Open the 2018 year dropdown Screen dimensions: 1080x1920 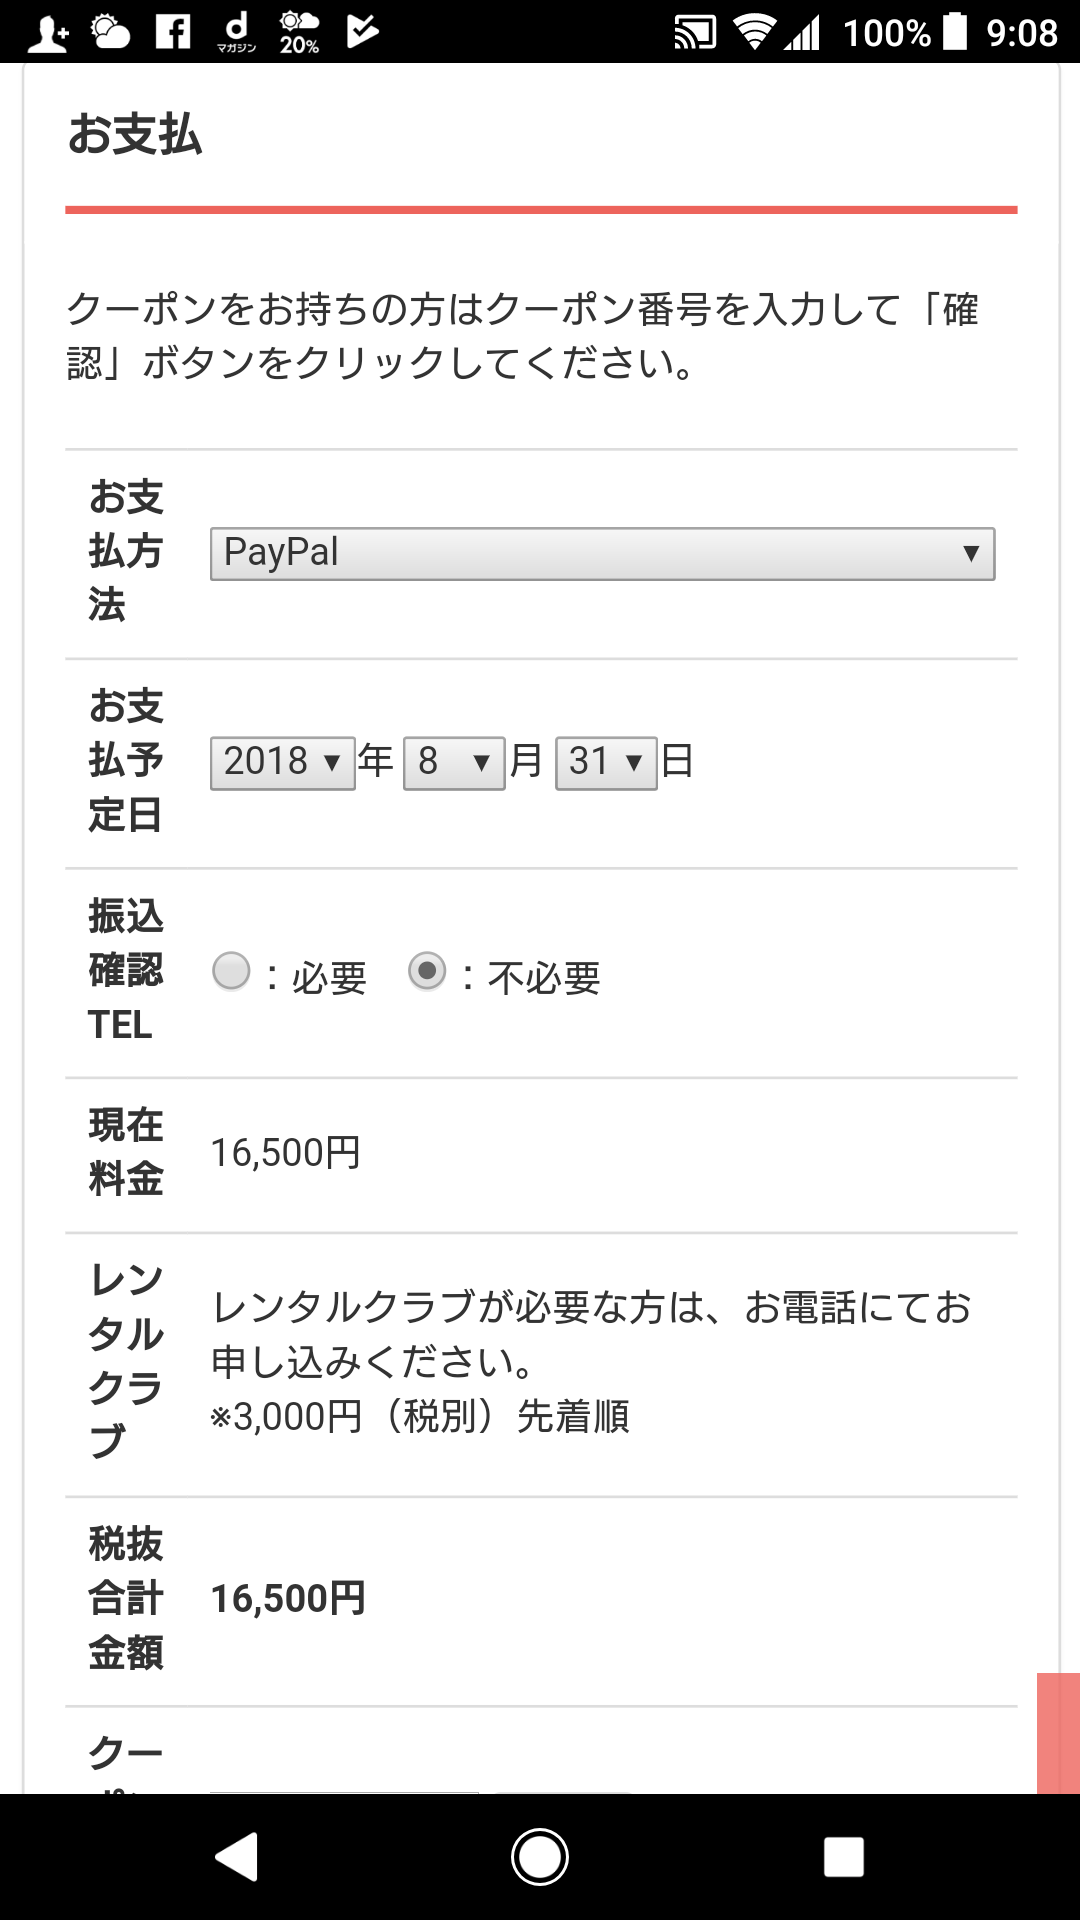click(x=282, y=763)
